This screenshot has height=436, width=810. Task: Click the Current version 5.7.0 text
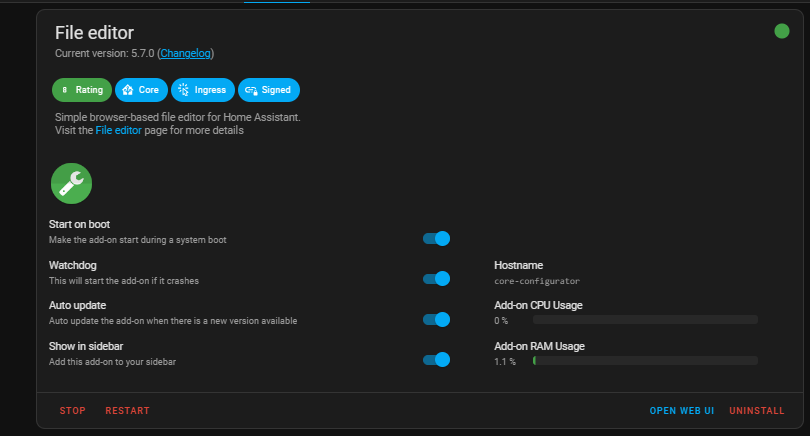pyautogui.click(x=105, y=53)
